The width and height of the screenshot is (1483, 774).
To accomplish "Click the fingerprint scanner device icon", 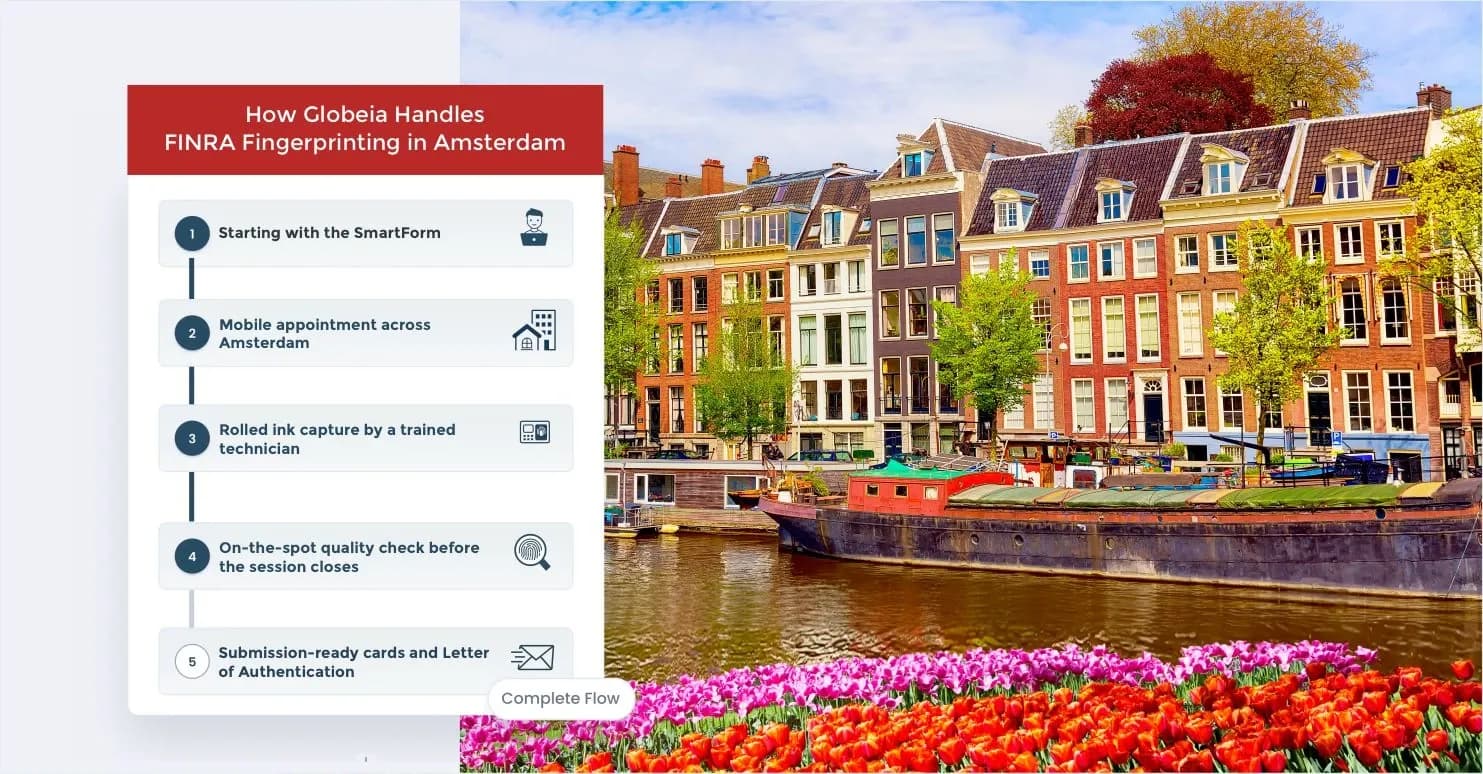I will coord(534,432).
